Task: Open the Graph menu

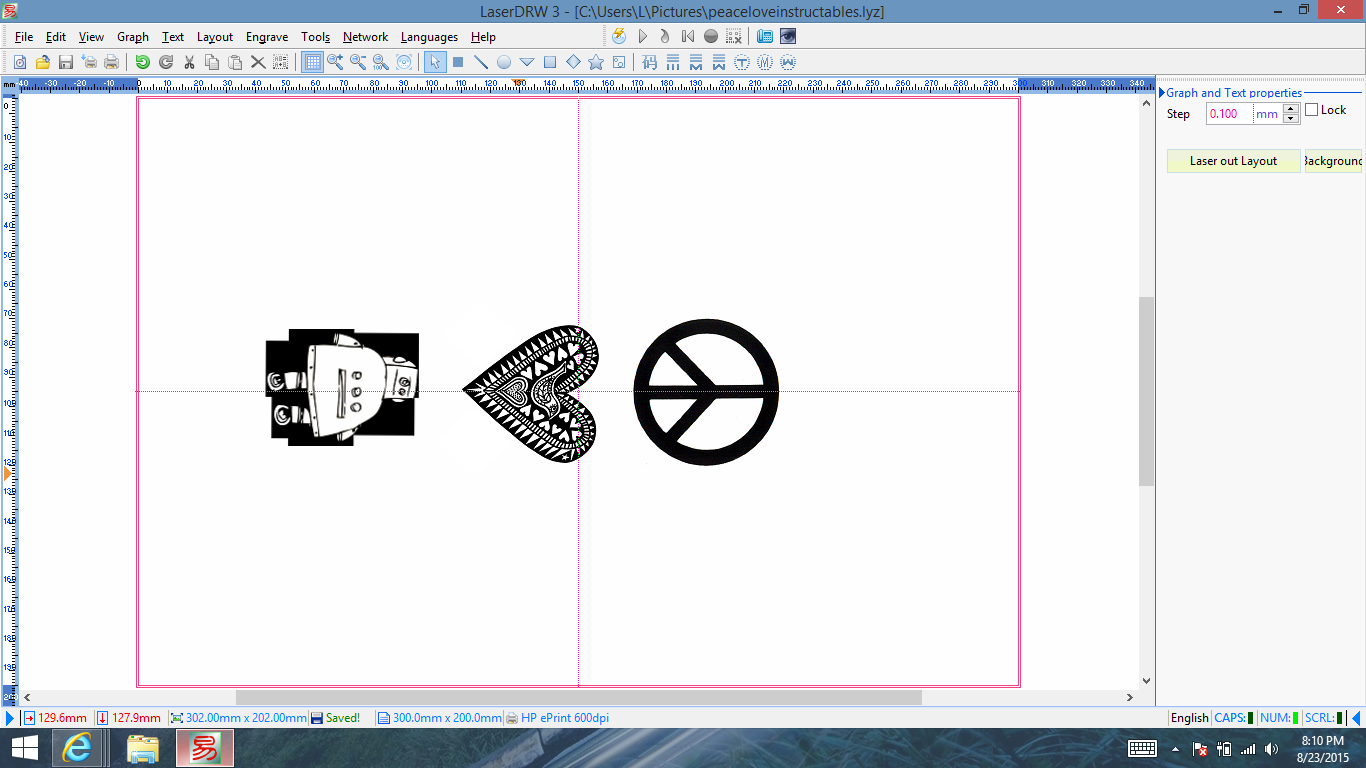Action: (133, 37)
